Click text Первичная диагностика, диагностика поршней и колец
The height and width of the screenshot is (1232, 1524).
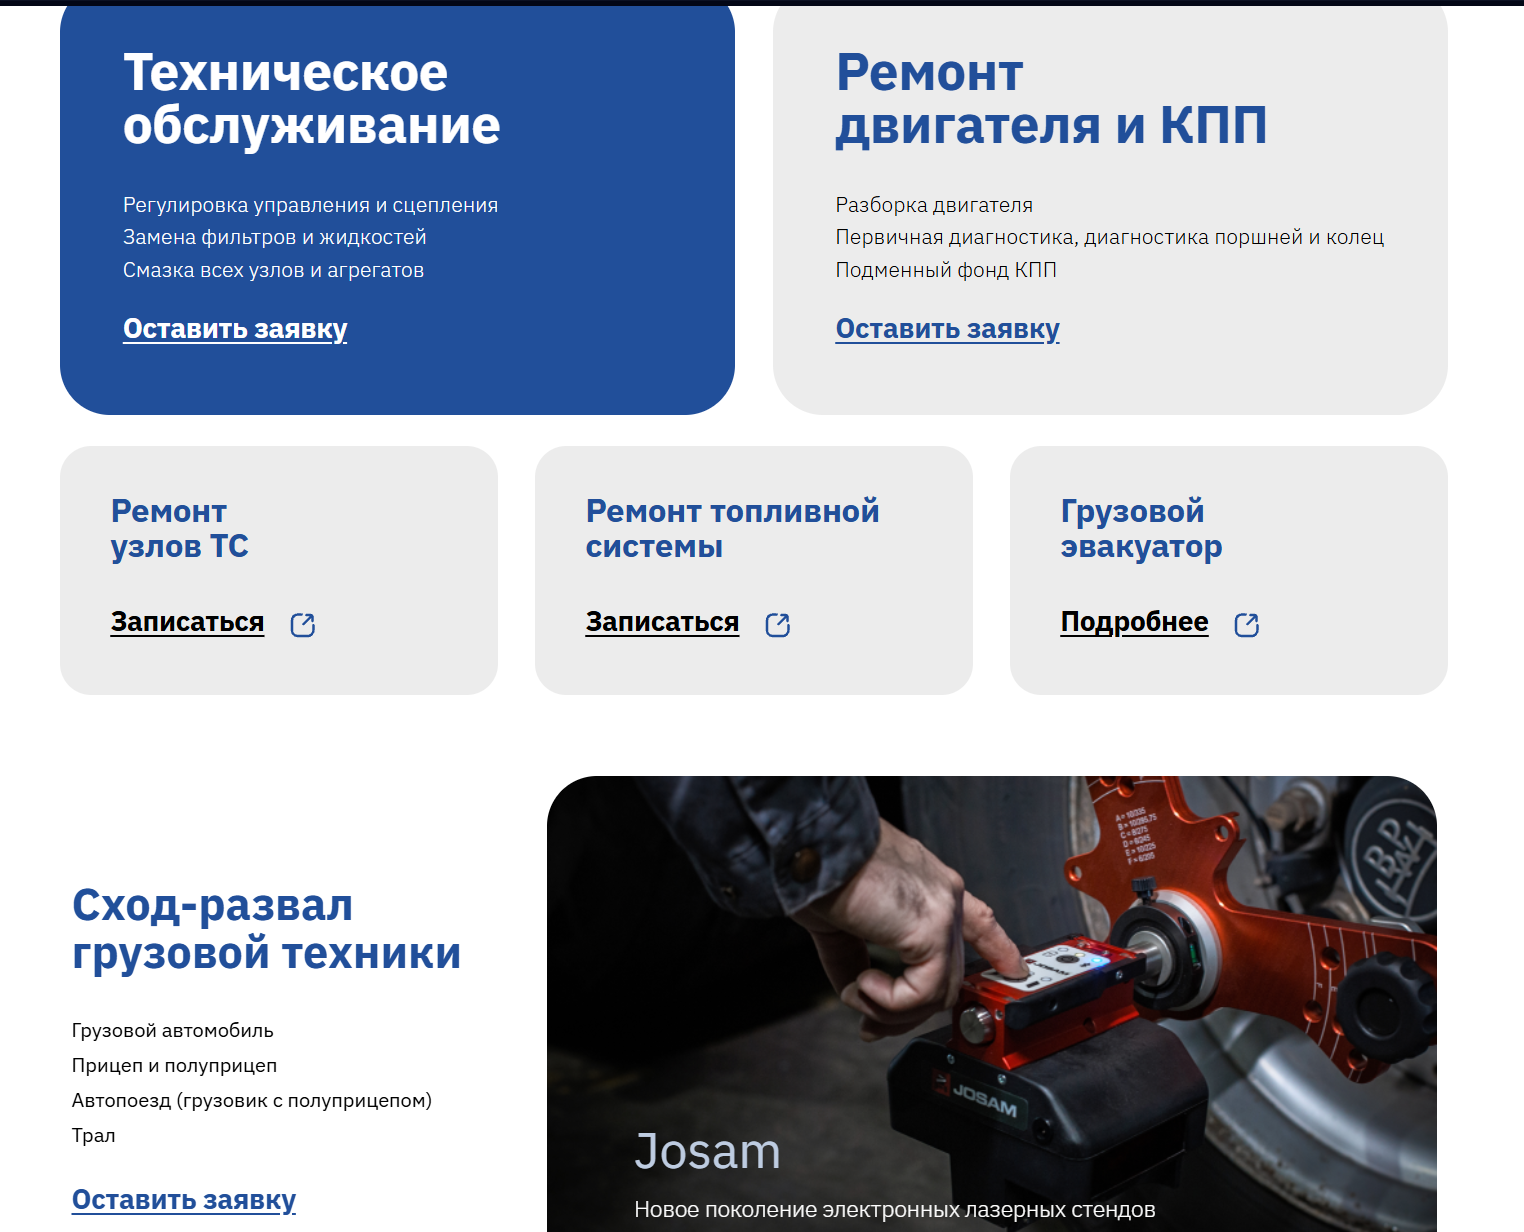pyautogui.click(x=1110, y=238)
